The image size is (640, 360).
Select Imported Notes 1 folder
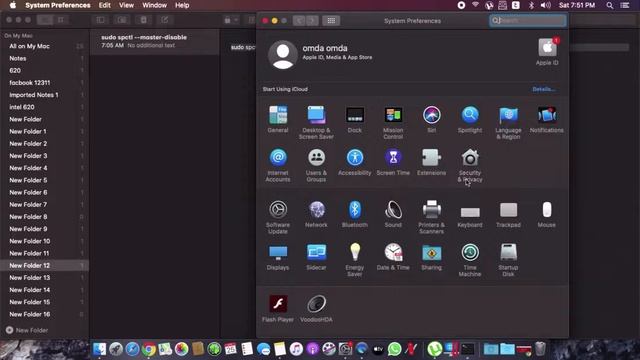coord(45,95)
